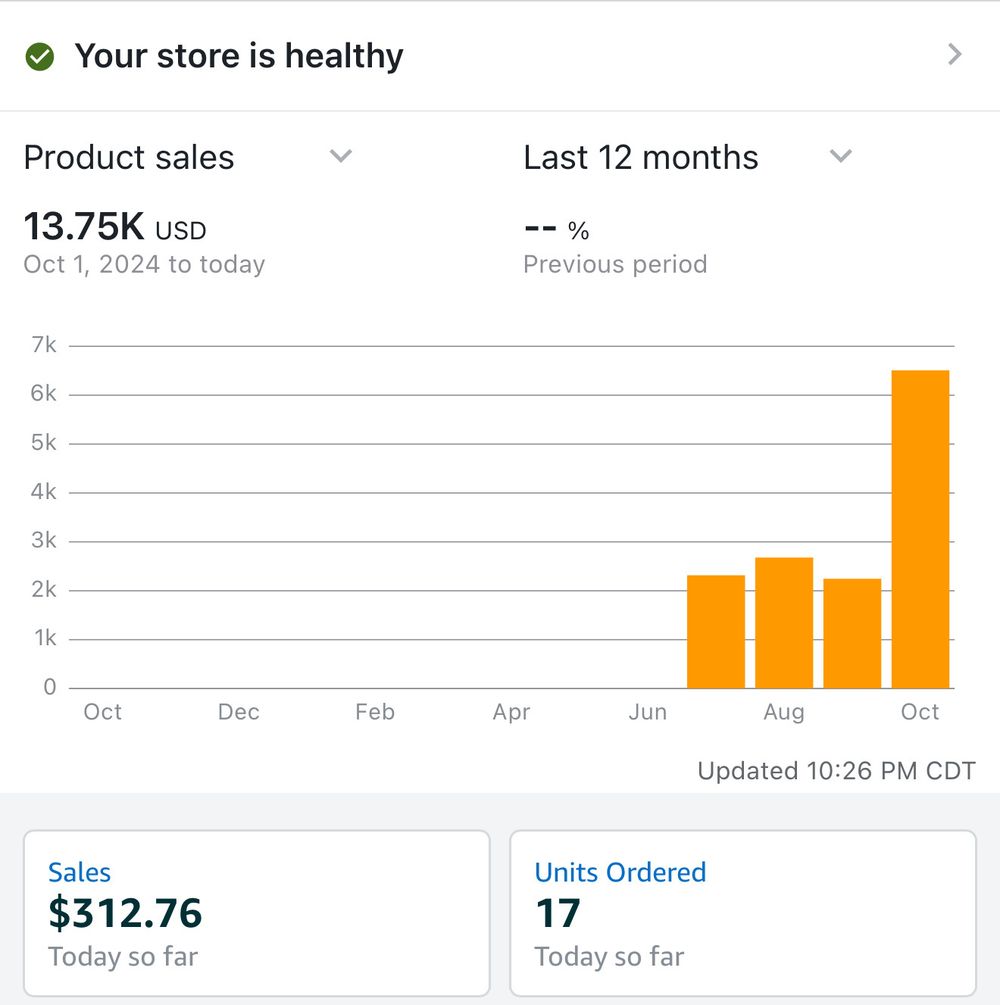Click the green checkmark store health icon
Screen dimensions: 1000x1005
(39, 57)
